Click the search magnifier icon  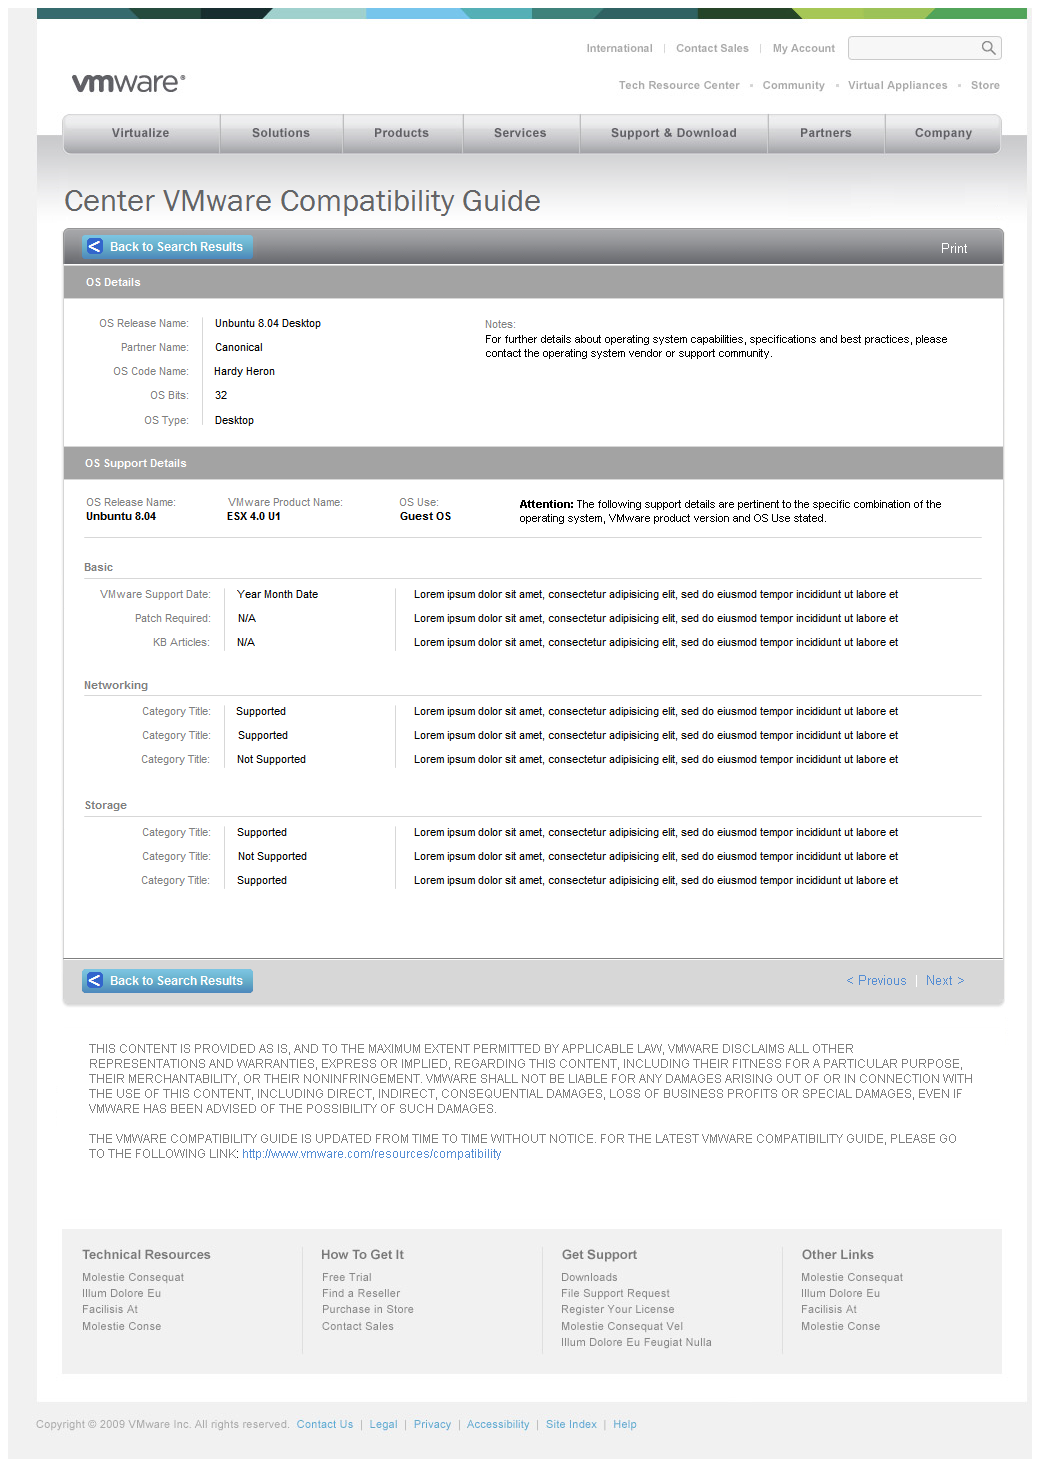[x=988, y=48]
